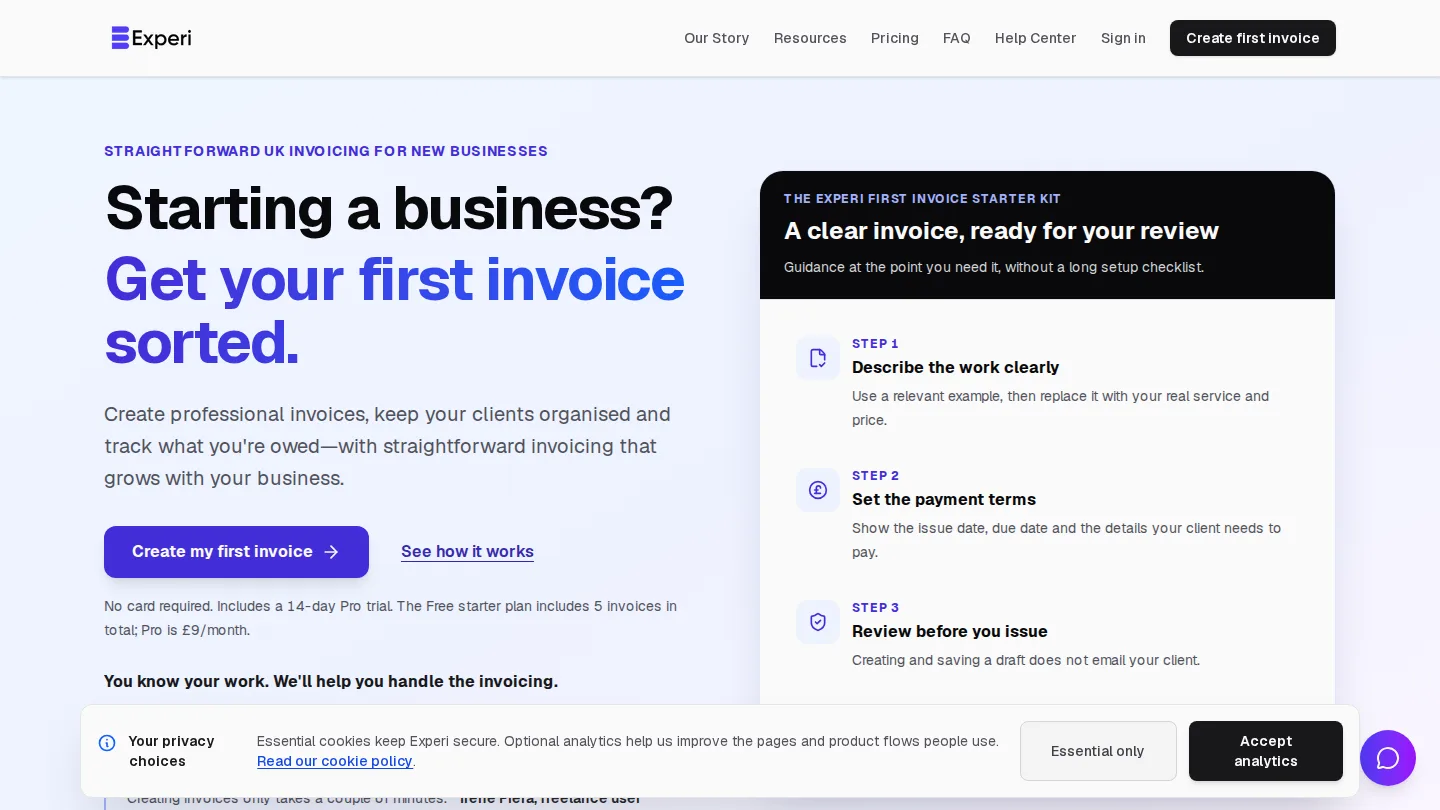Click Create first invoice header button
The width and height of the screenshot is (1440, 810).
(1253, 38)
